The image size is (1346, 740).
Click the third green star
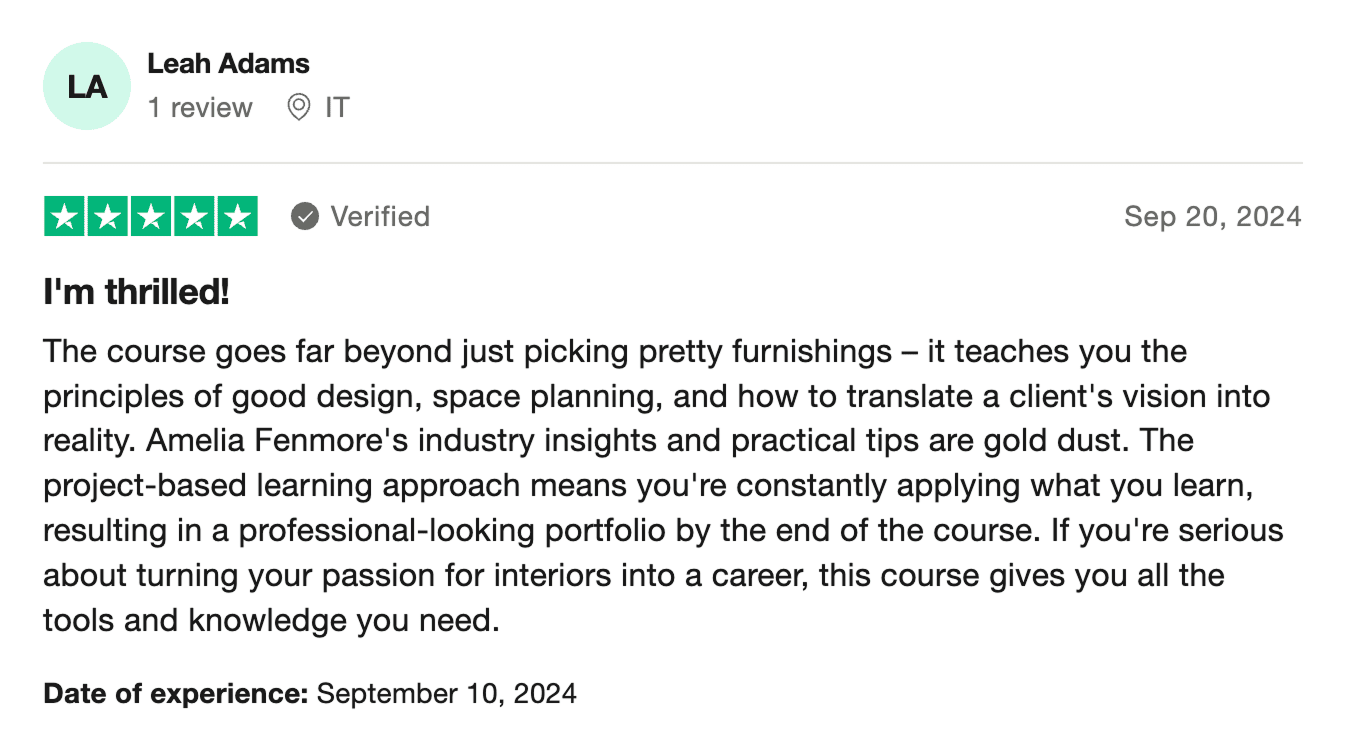click(x=151, y=217)
